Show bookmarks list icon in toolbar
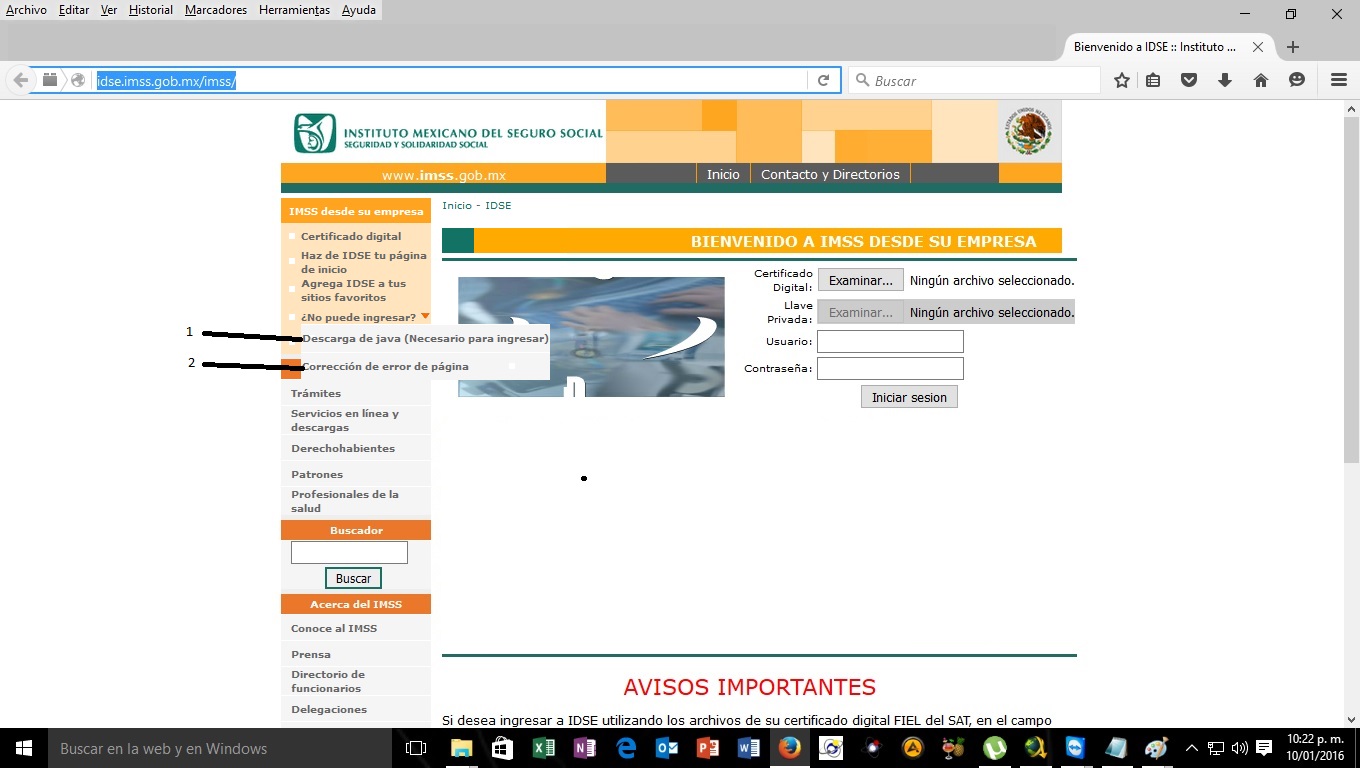The width and height of the screenshot is (1360, 768). point(1153,81)
